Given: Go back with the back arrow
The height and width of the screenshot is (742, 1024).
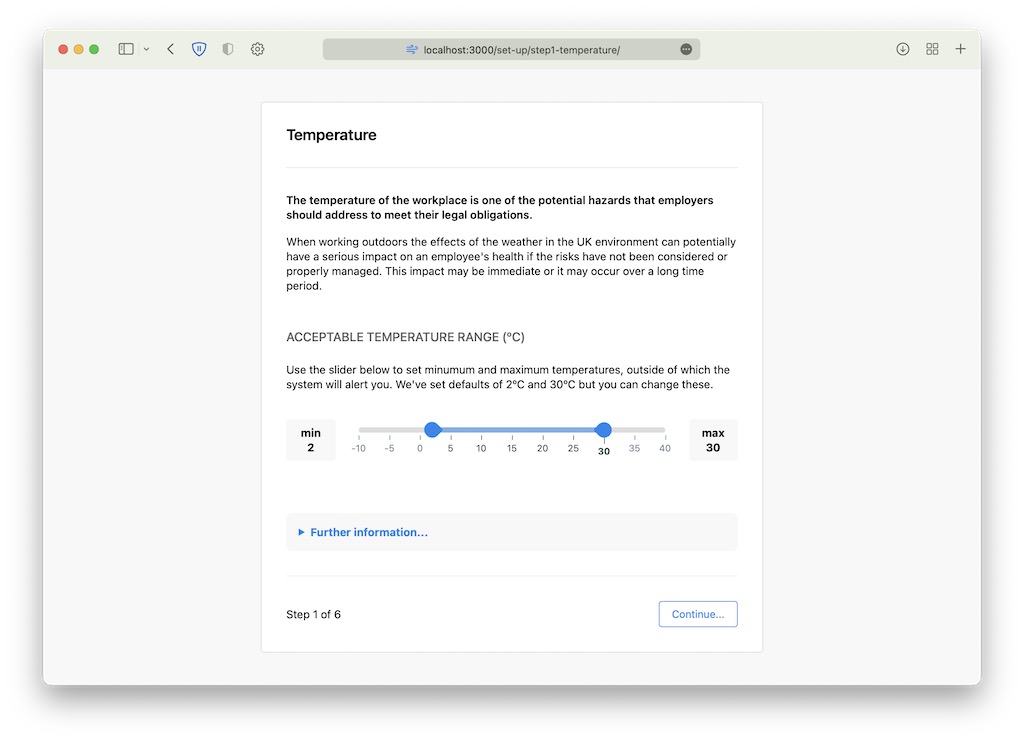Looking at the screenshot, I should (x=170, y=49).
